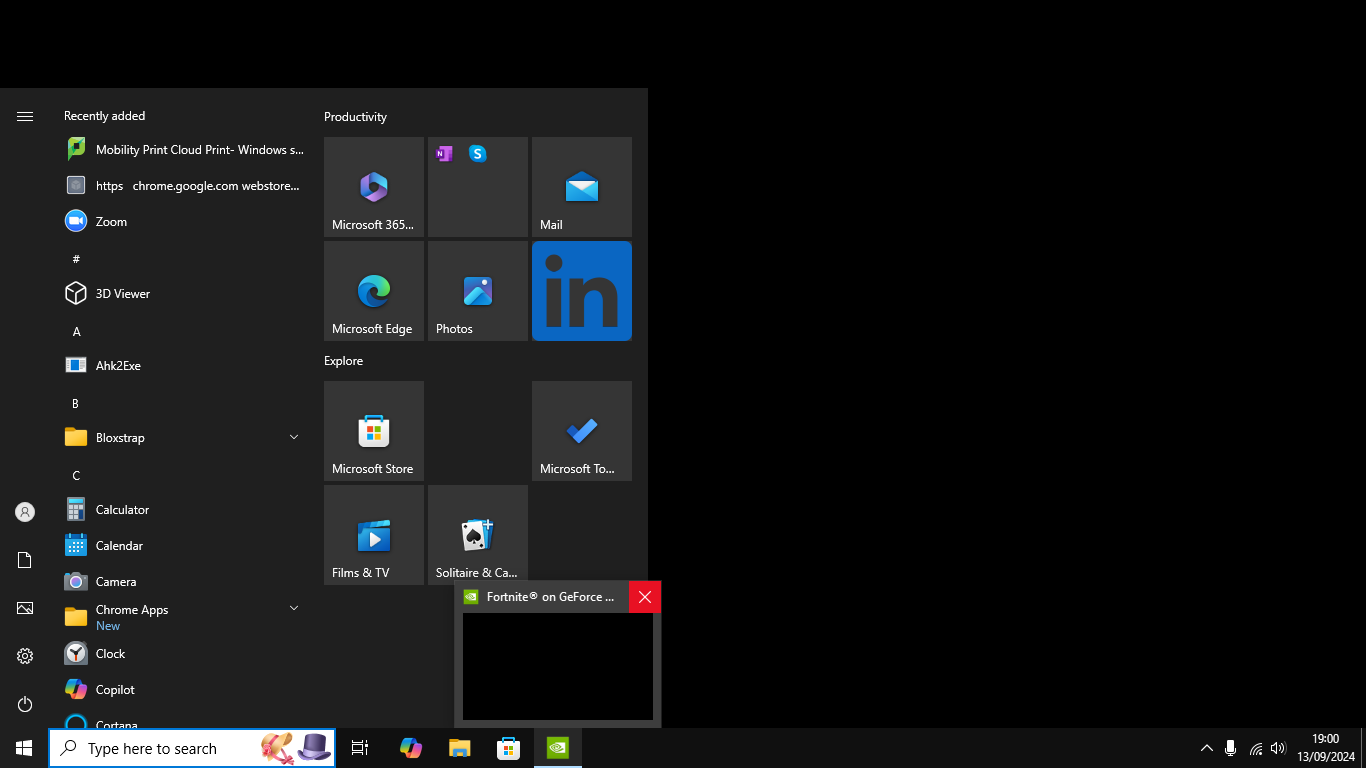This screenshot has height=768, width=1366.
Task: Open Microsoft Store from the taskbar
Action: click(509, 748)
